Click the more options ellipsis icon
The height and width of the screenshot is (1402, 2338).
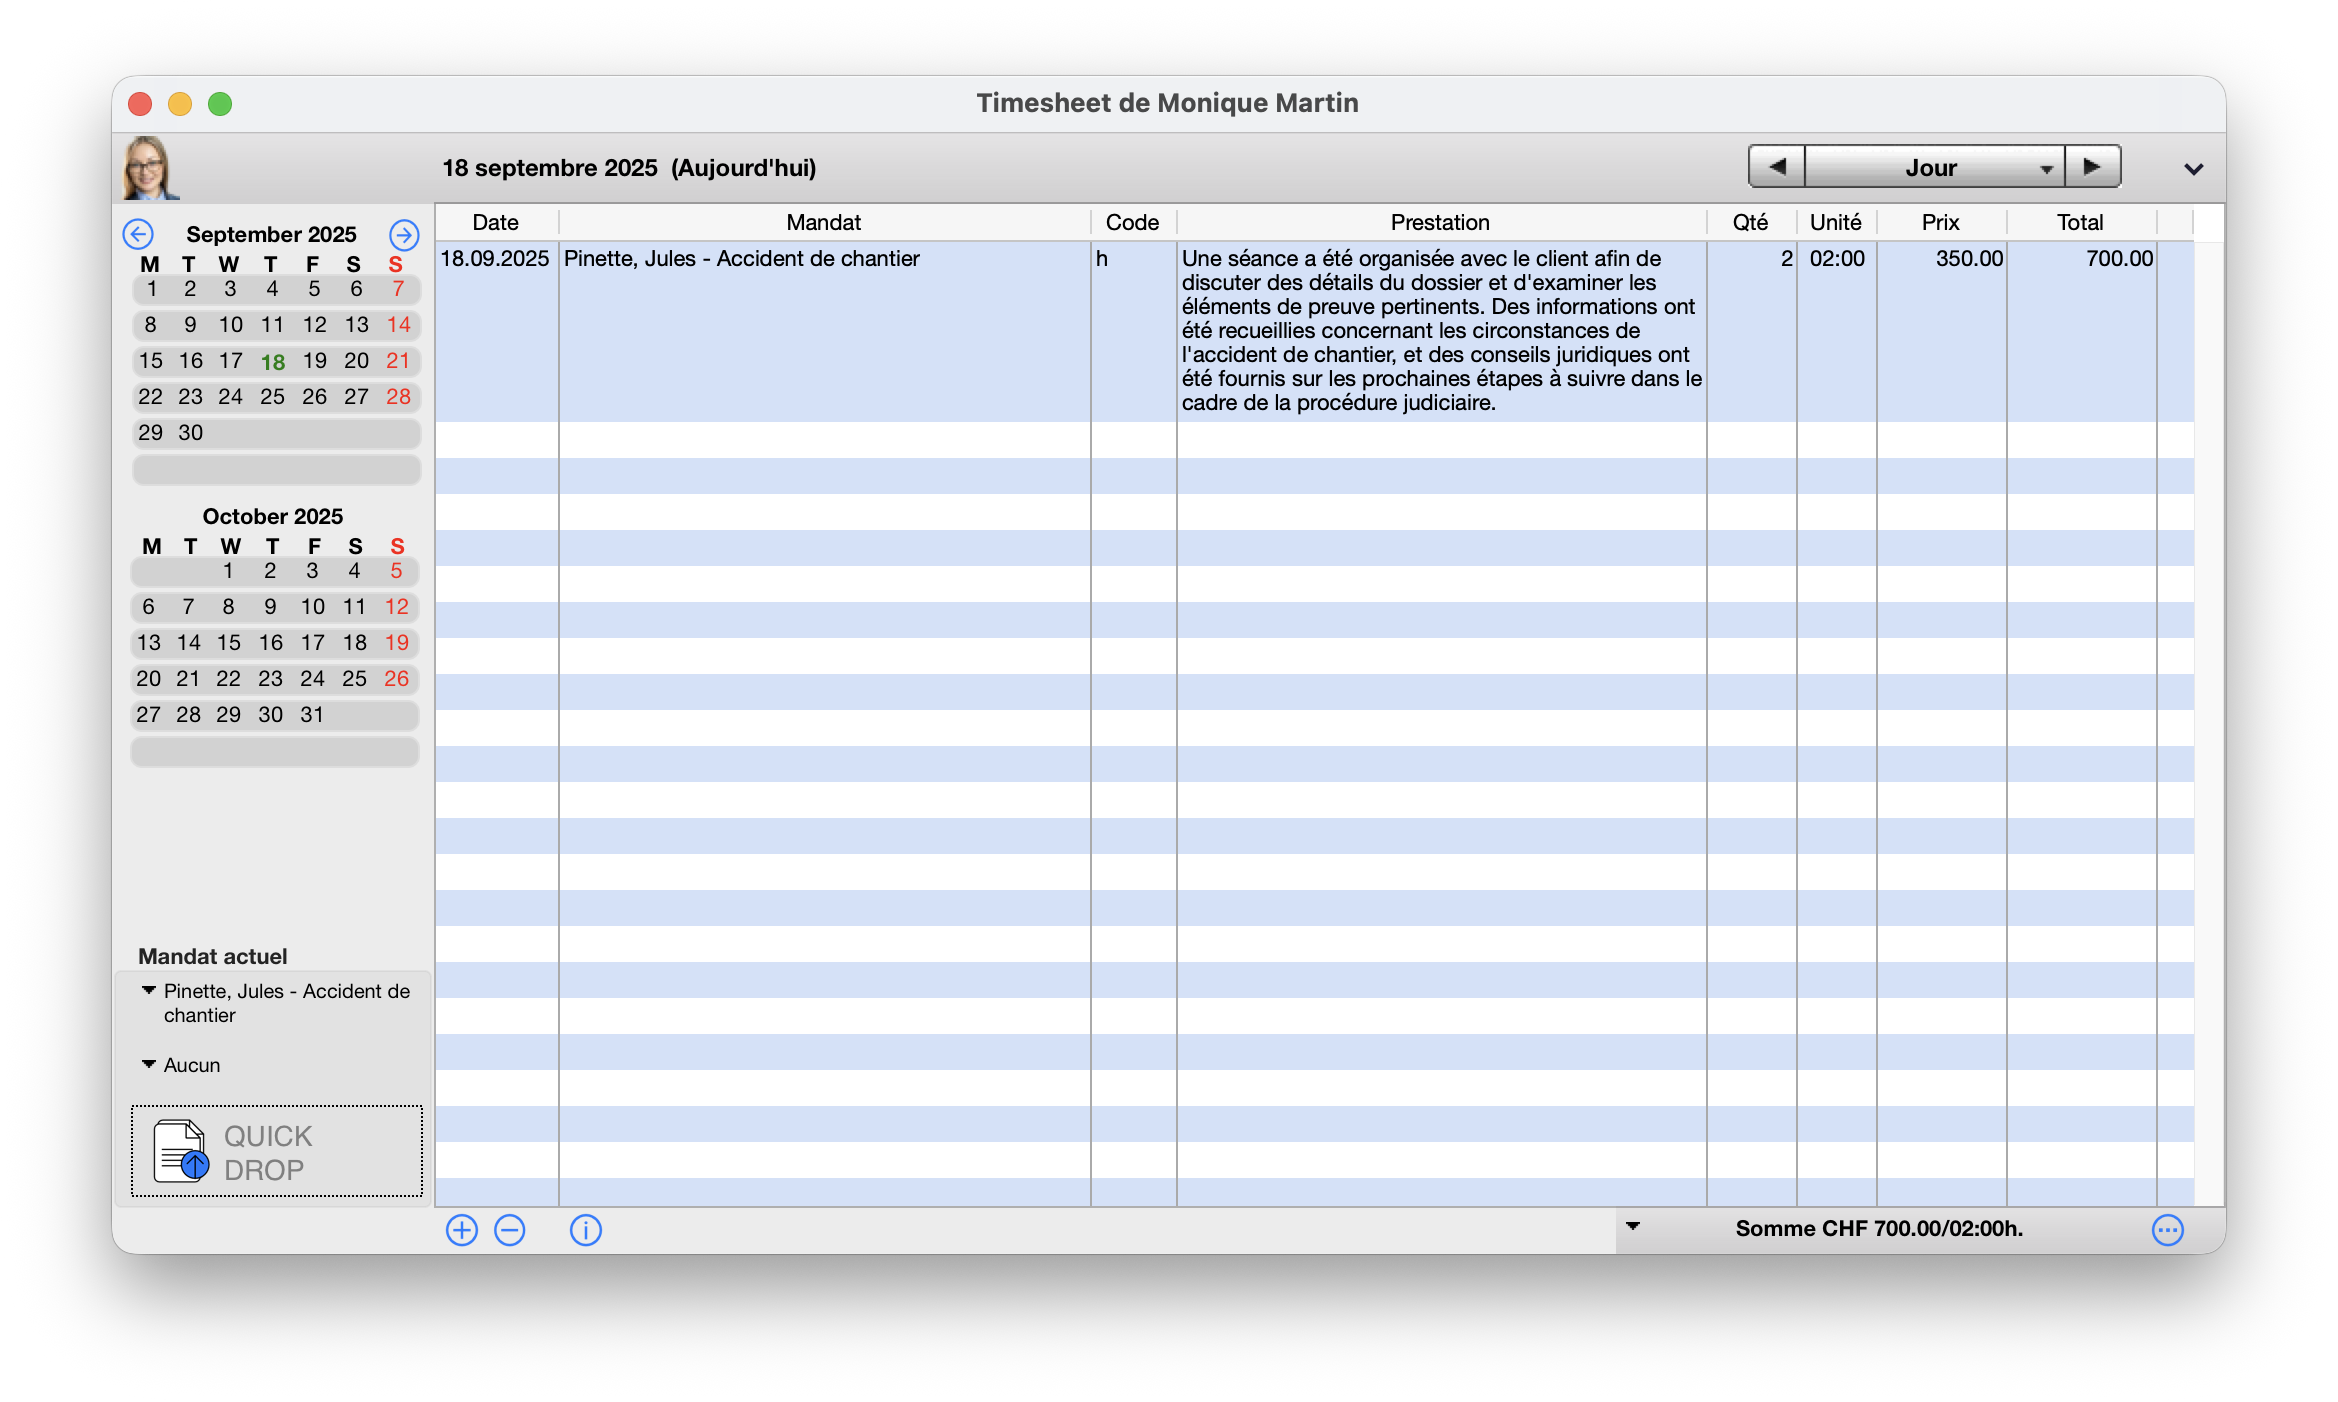tap(2167, 1230)
